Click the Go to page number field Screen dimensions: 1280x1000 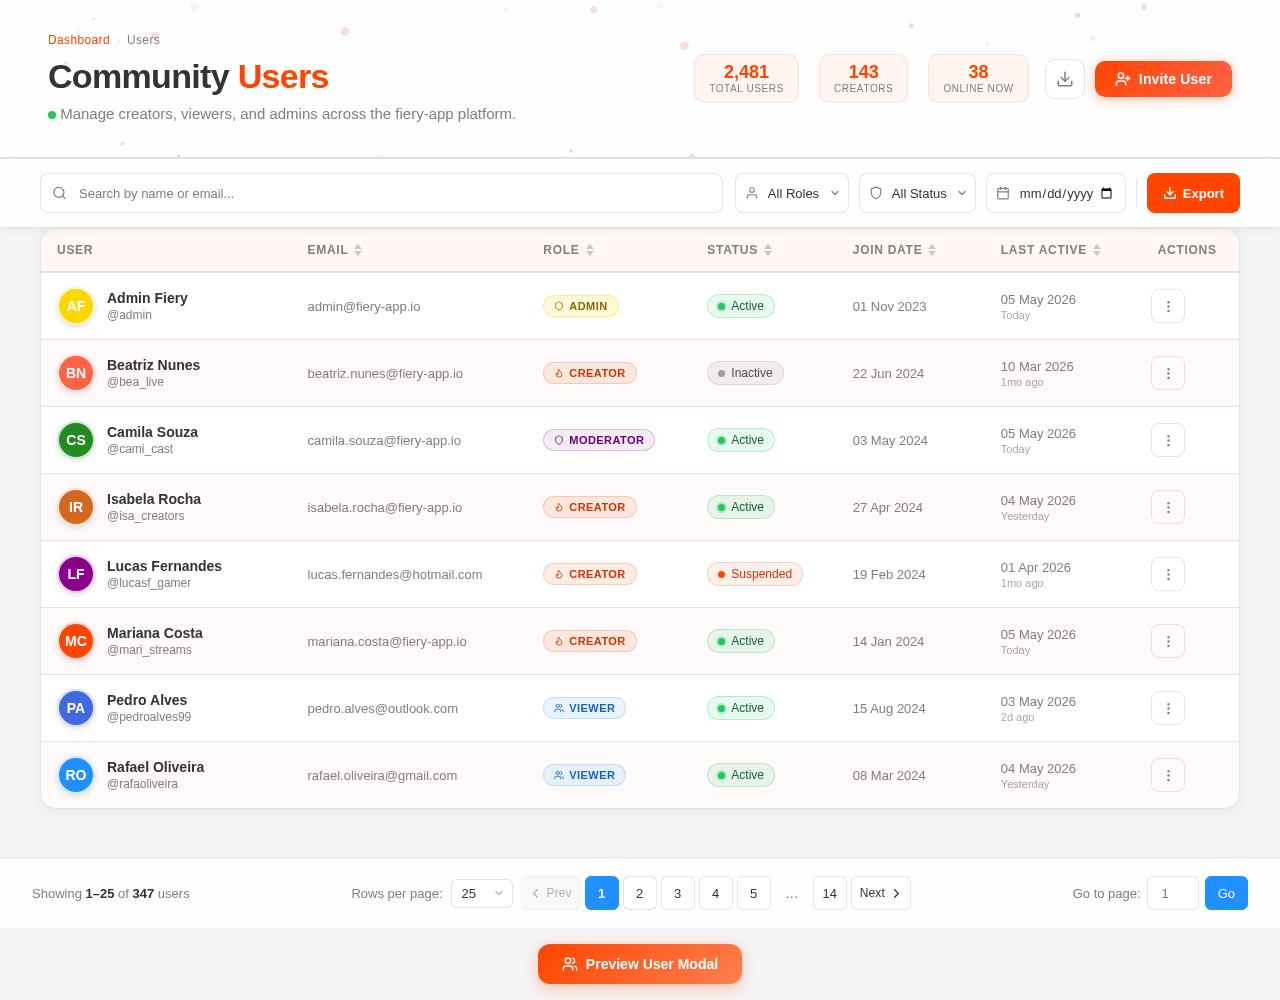[x=1173, y=893]
